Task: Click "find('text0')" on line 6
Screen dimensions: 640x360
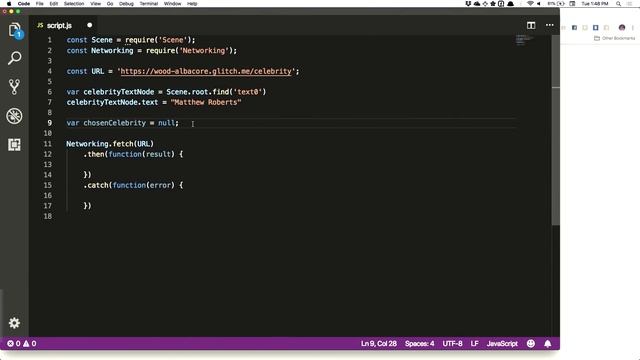Action: [x=239, y=92]
